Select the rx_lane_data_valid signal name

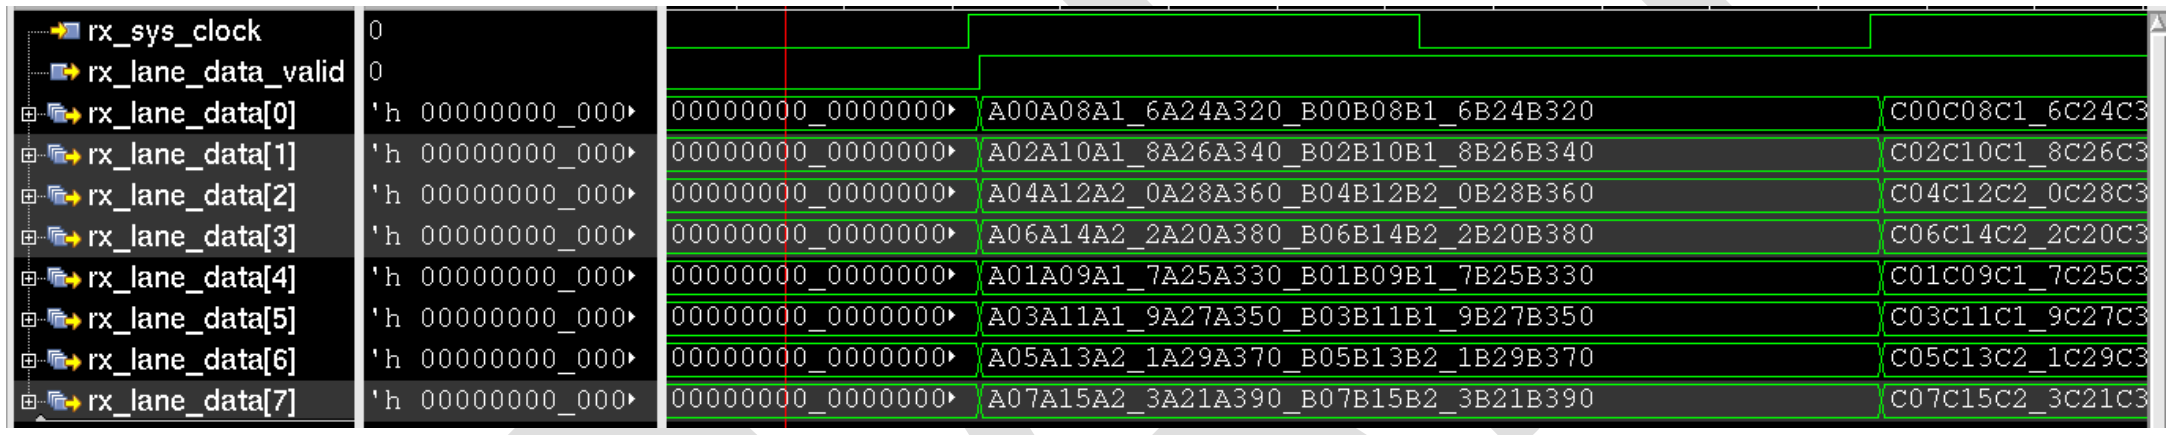coord(216,72)
